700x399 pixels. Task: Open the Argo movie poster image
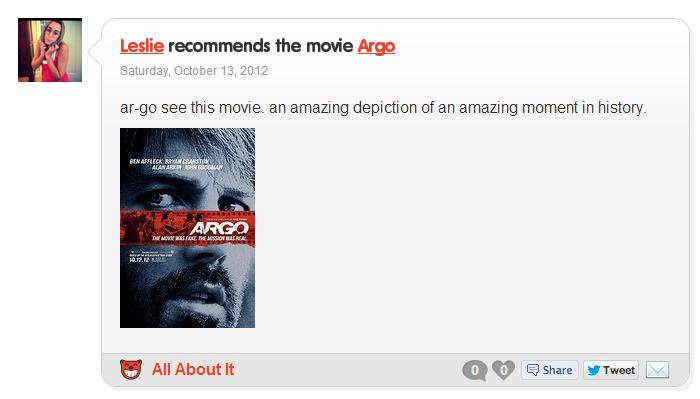point(188,228)
